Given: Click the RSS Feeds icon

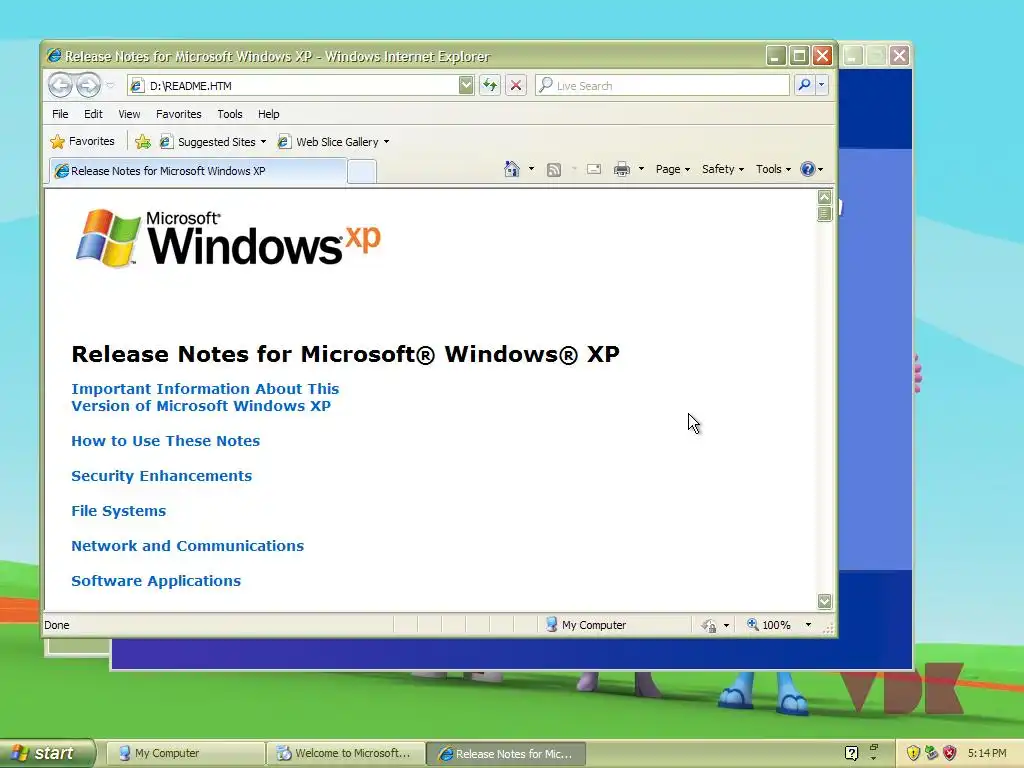Looking at the screenshot, I should [x=554, y=170].
